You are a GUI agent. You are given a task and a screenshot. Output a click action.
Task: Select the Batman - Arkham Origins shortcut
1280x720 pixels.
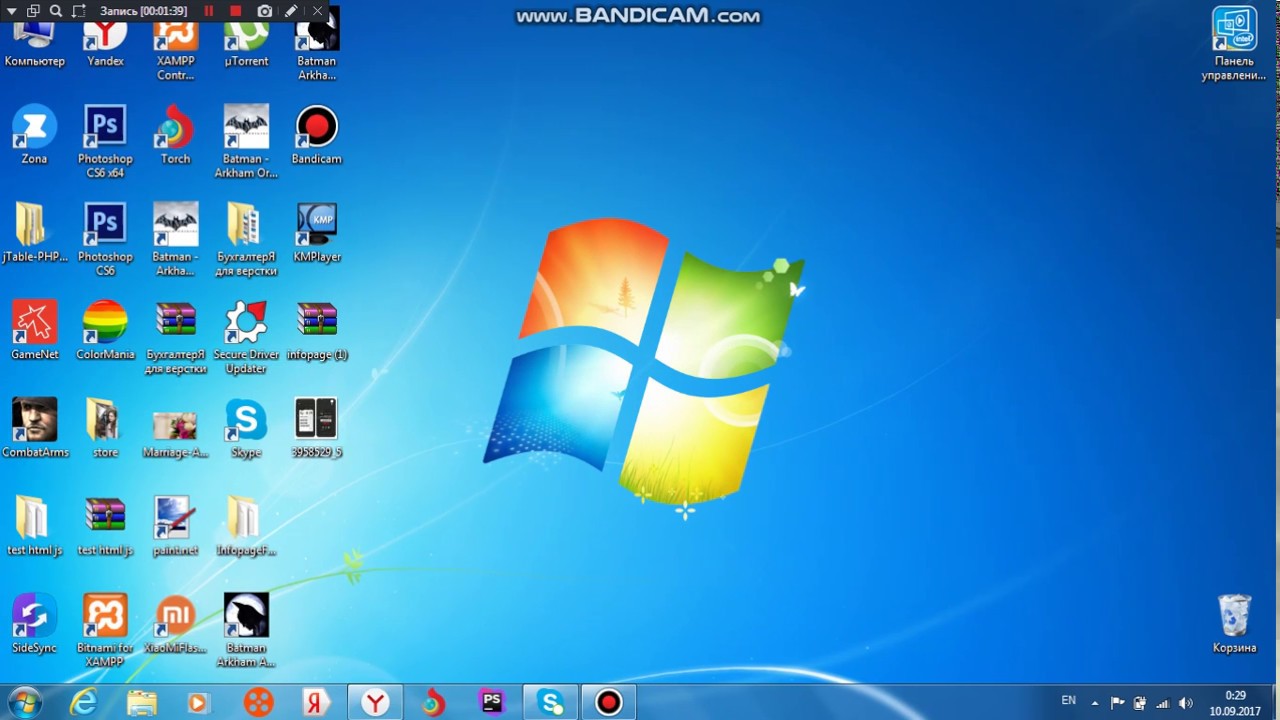(246, 142)
